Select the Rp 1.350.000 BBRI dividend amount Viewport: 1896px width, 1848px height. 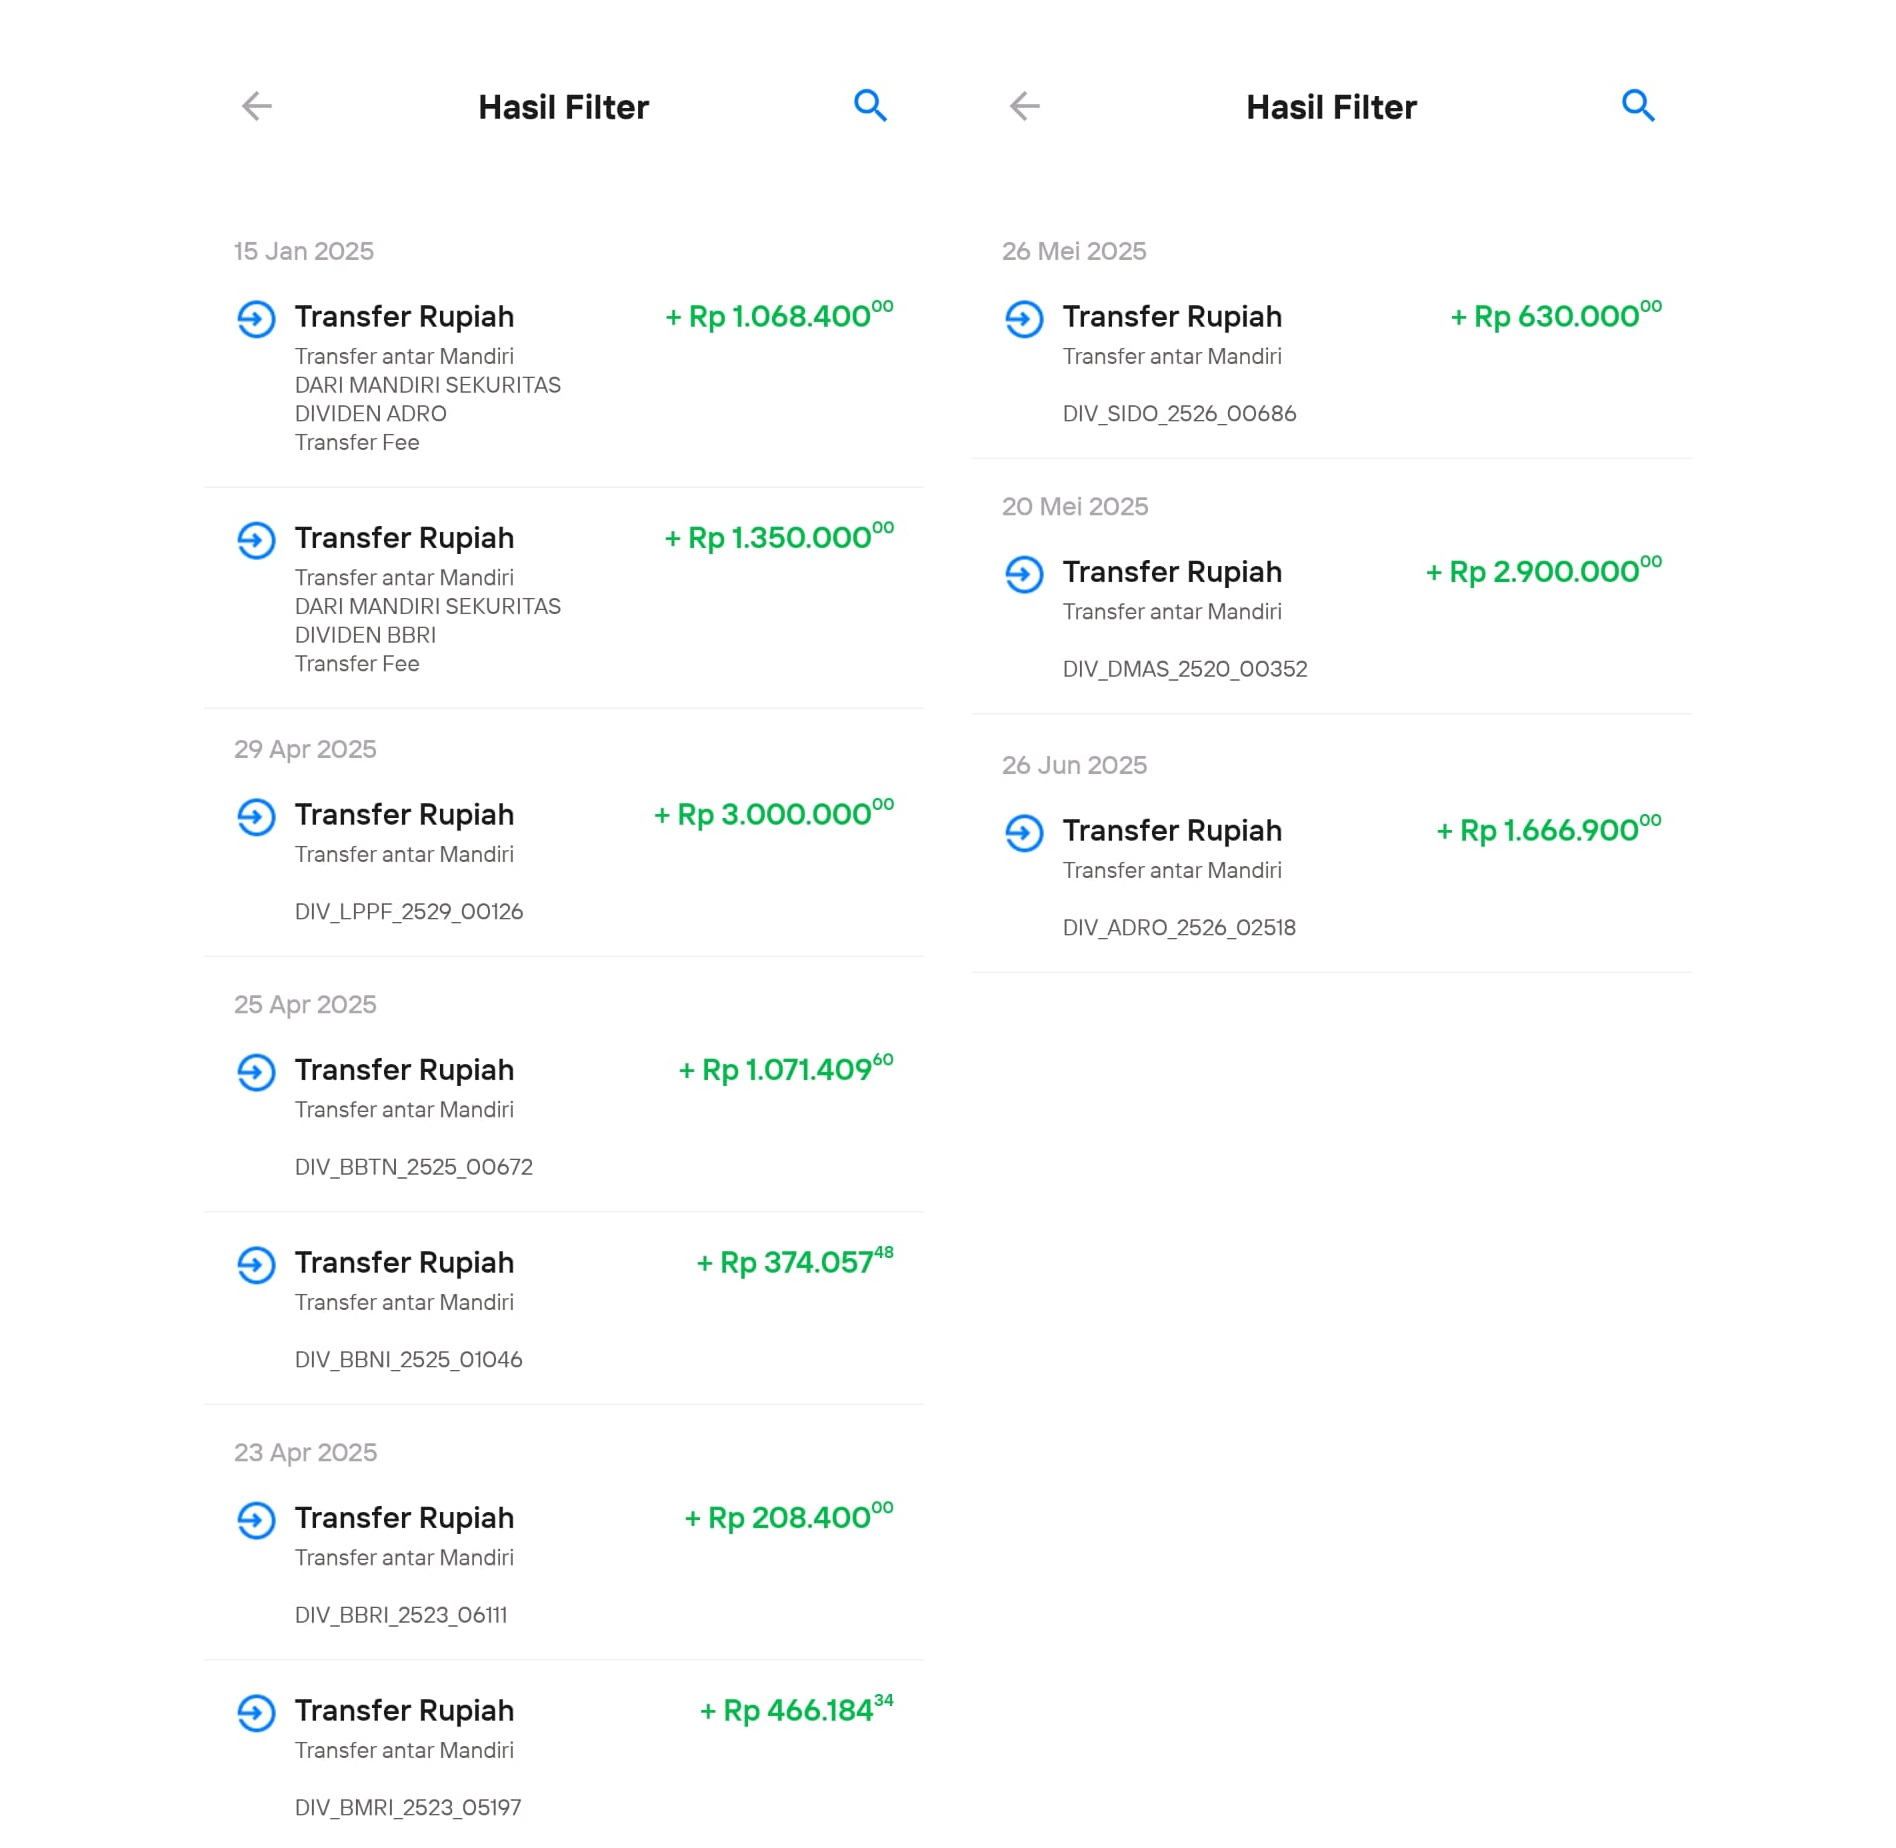pos(779,537)
